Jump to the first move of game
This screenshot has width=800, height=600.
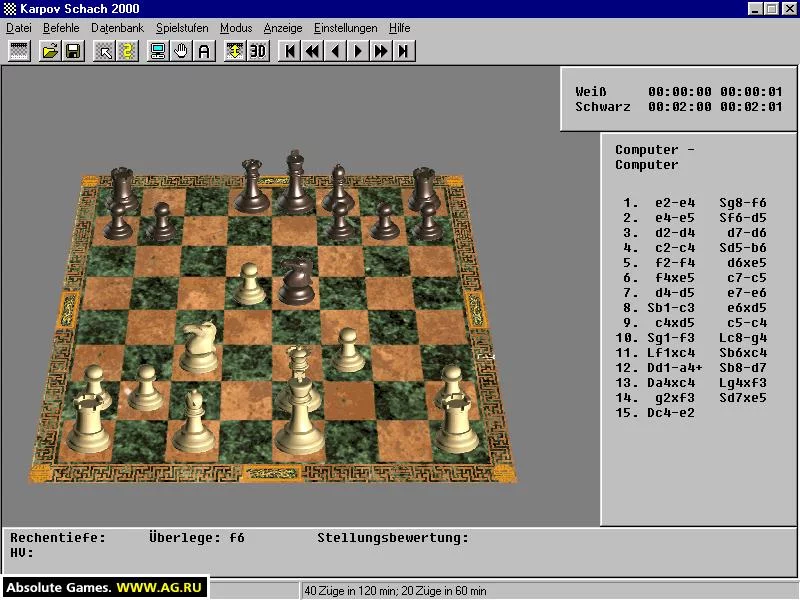(289, 51)
